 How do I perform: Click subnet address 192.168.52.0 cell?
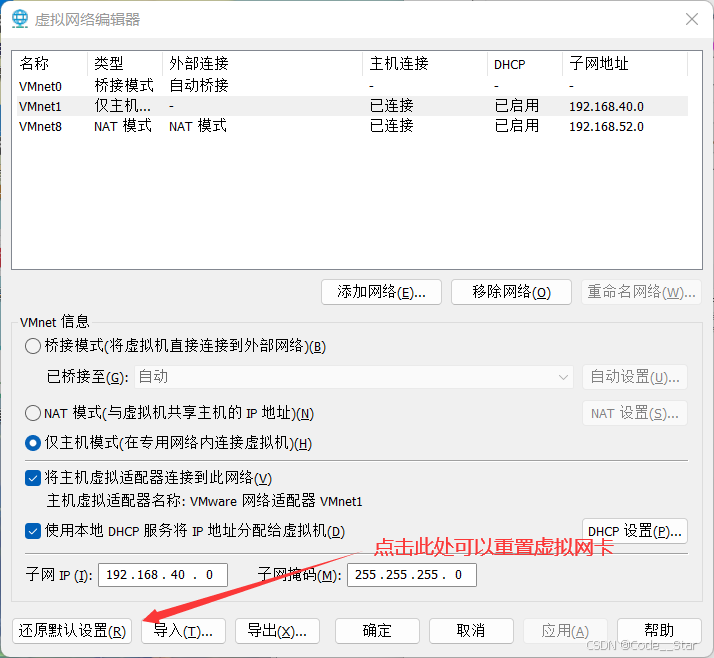[x=607, y=127]
